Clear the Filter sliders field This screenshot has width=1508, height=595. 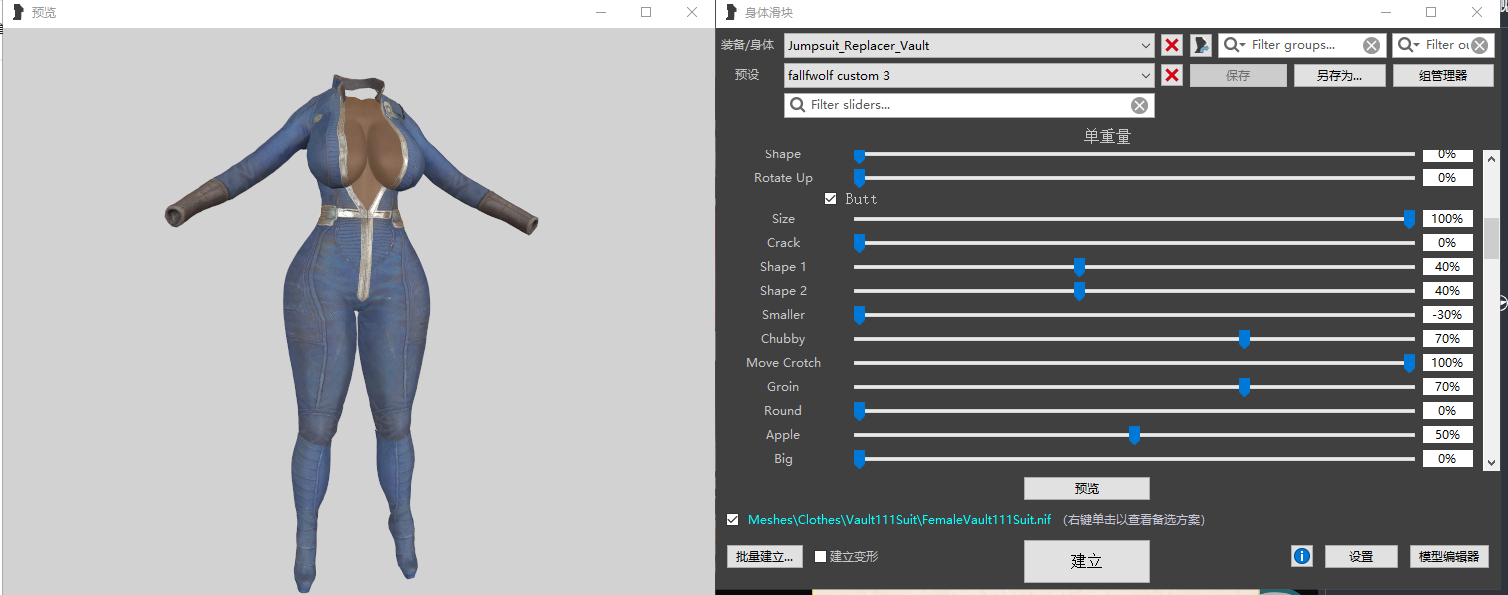point(1139,105)
